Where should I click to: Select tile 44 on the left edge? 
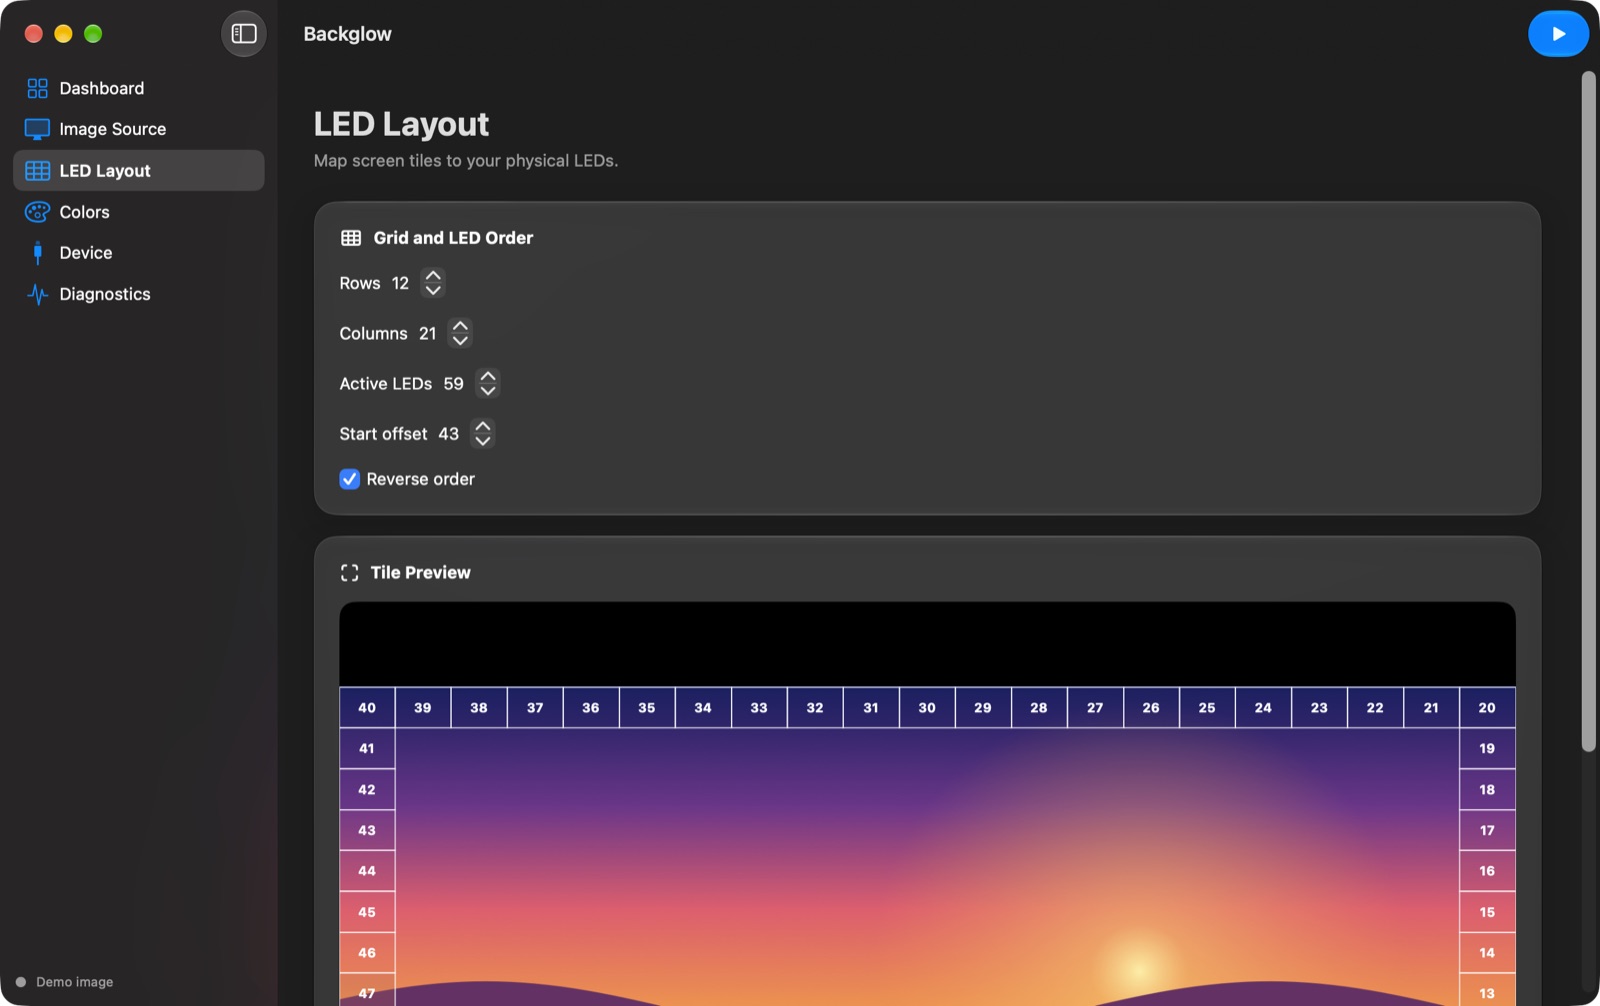point(367,871)
